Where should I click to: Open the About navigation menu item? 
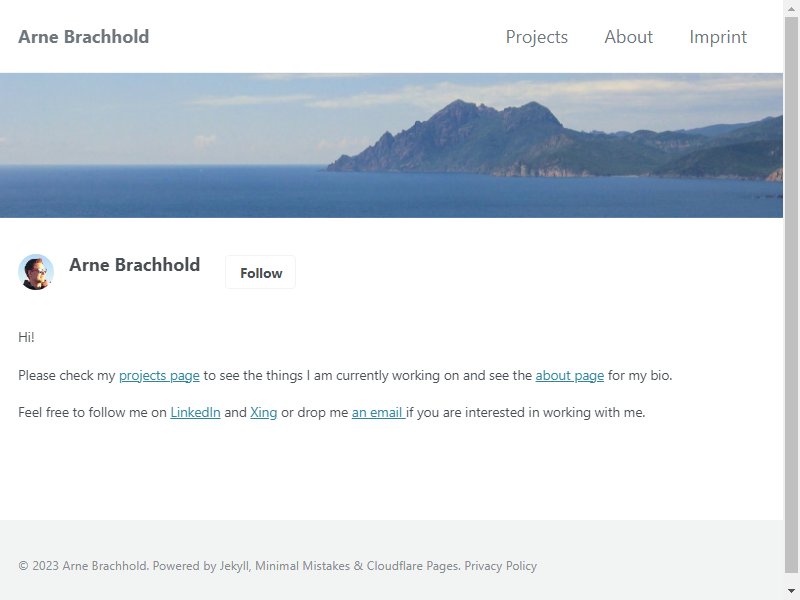(629, 37)
